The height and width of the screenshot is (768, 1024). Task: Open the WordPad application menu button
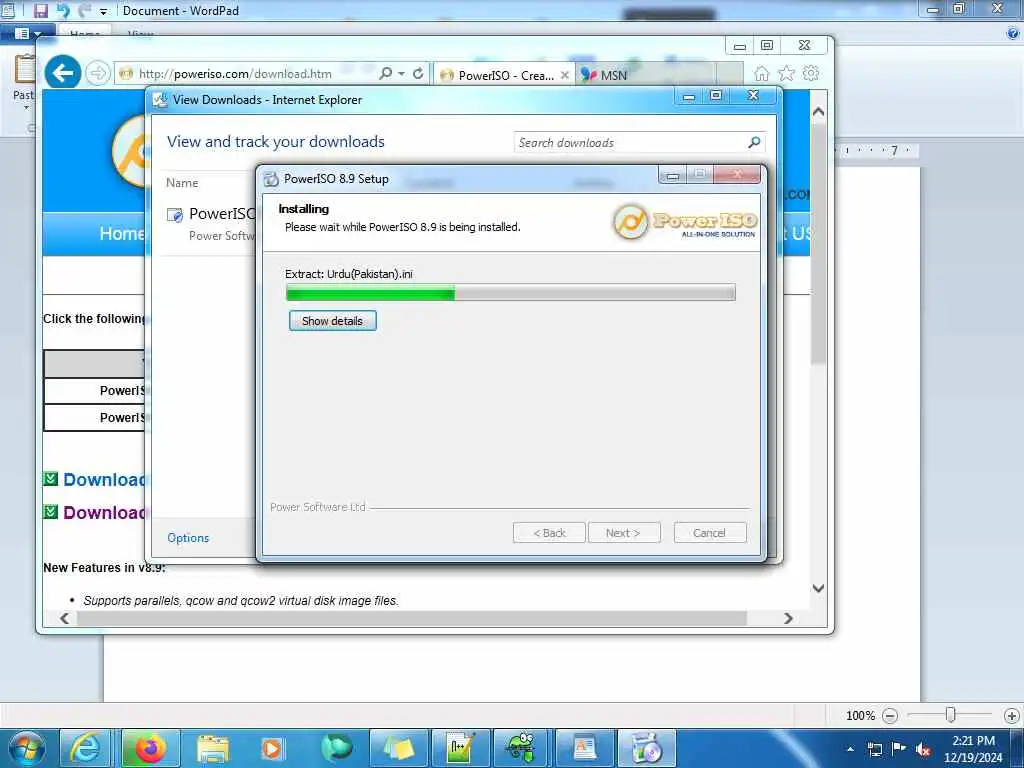pyautogui.click(x=27, y=33)
